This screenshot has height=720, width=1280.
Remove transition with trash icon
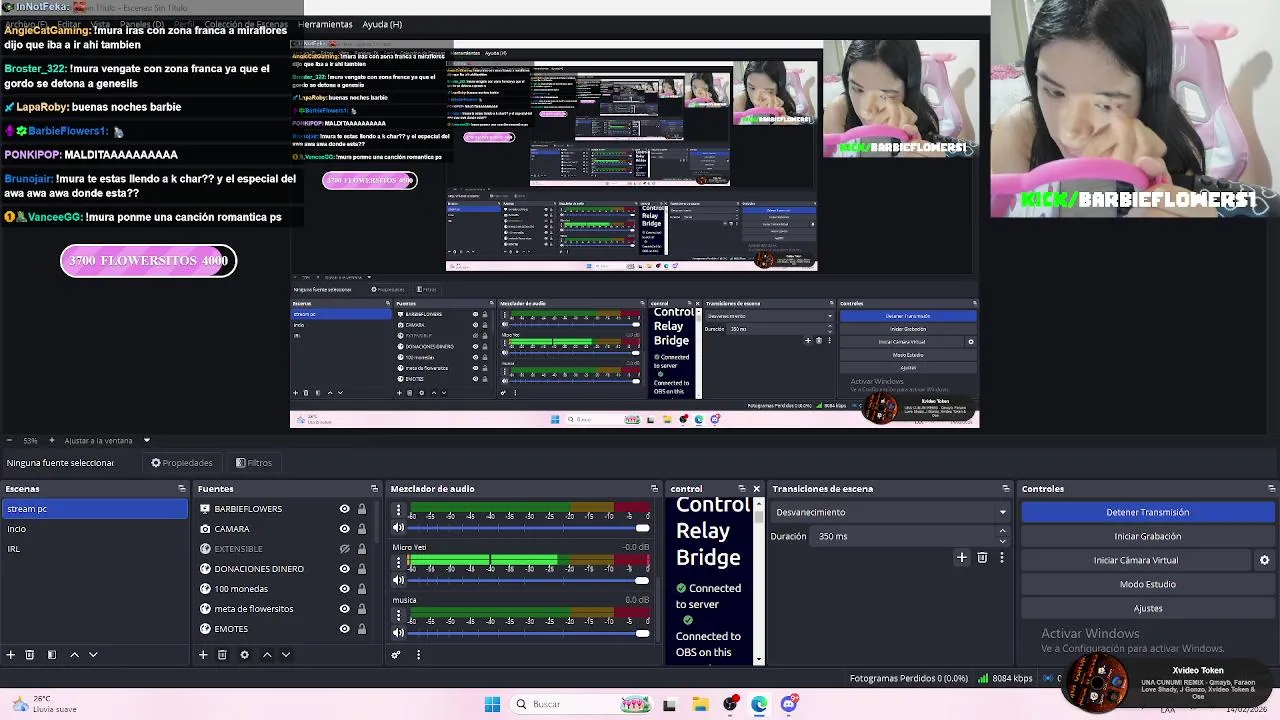pyautogui.click(x=982, y=558)
